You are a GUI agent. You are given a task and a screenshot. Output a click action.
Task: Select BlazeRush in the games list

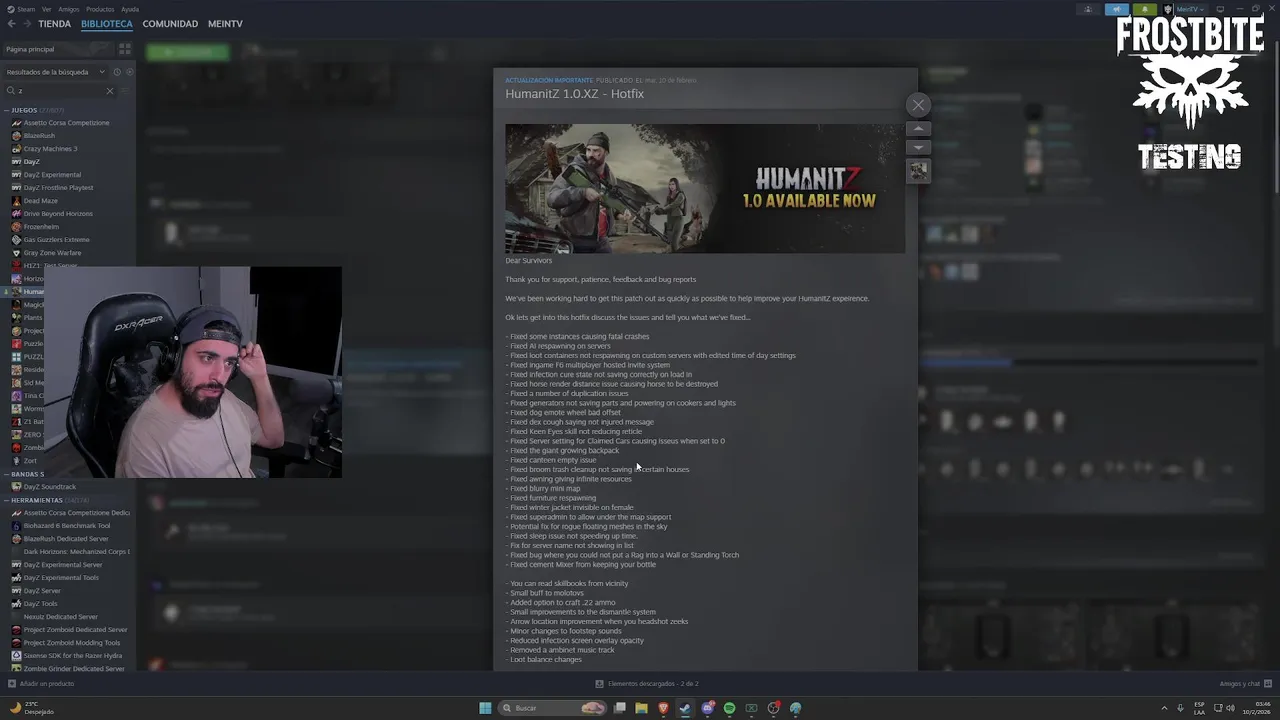39,136
